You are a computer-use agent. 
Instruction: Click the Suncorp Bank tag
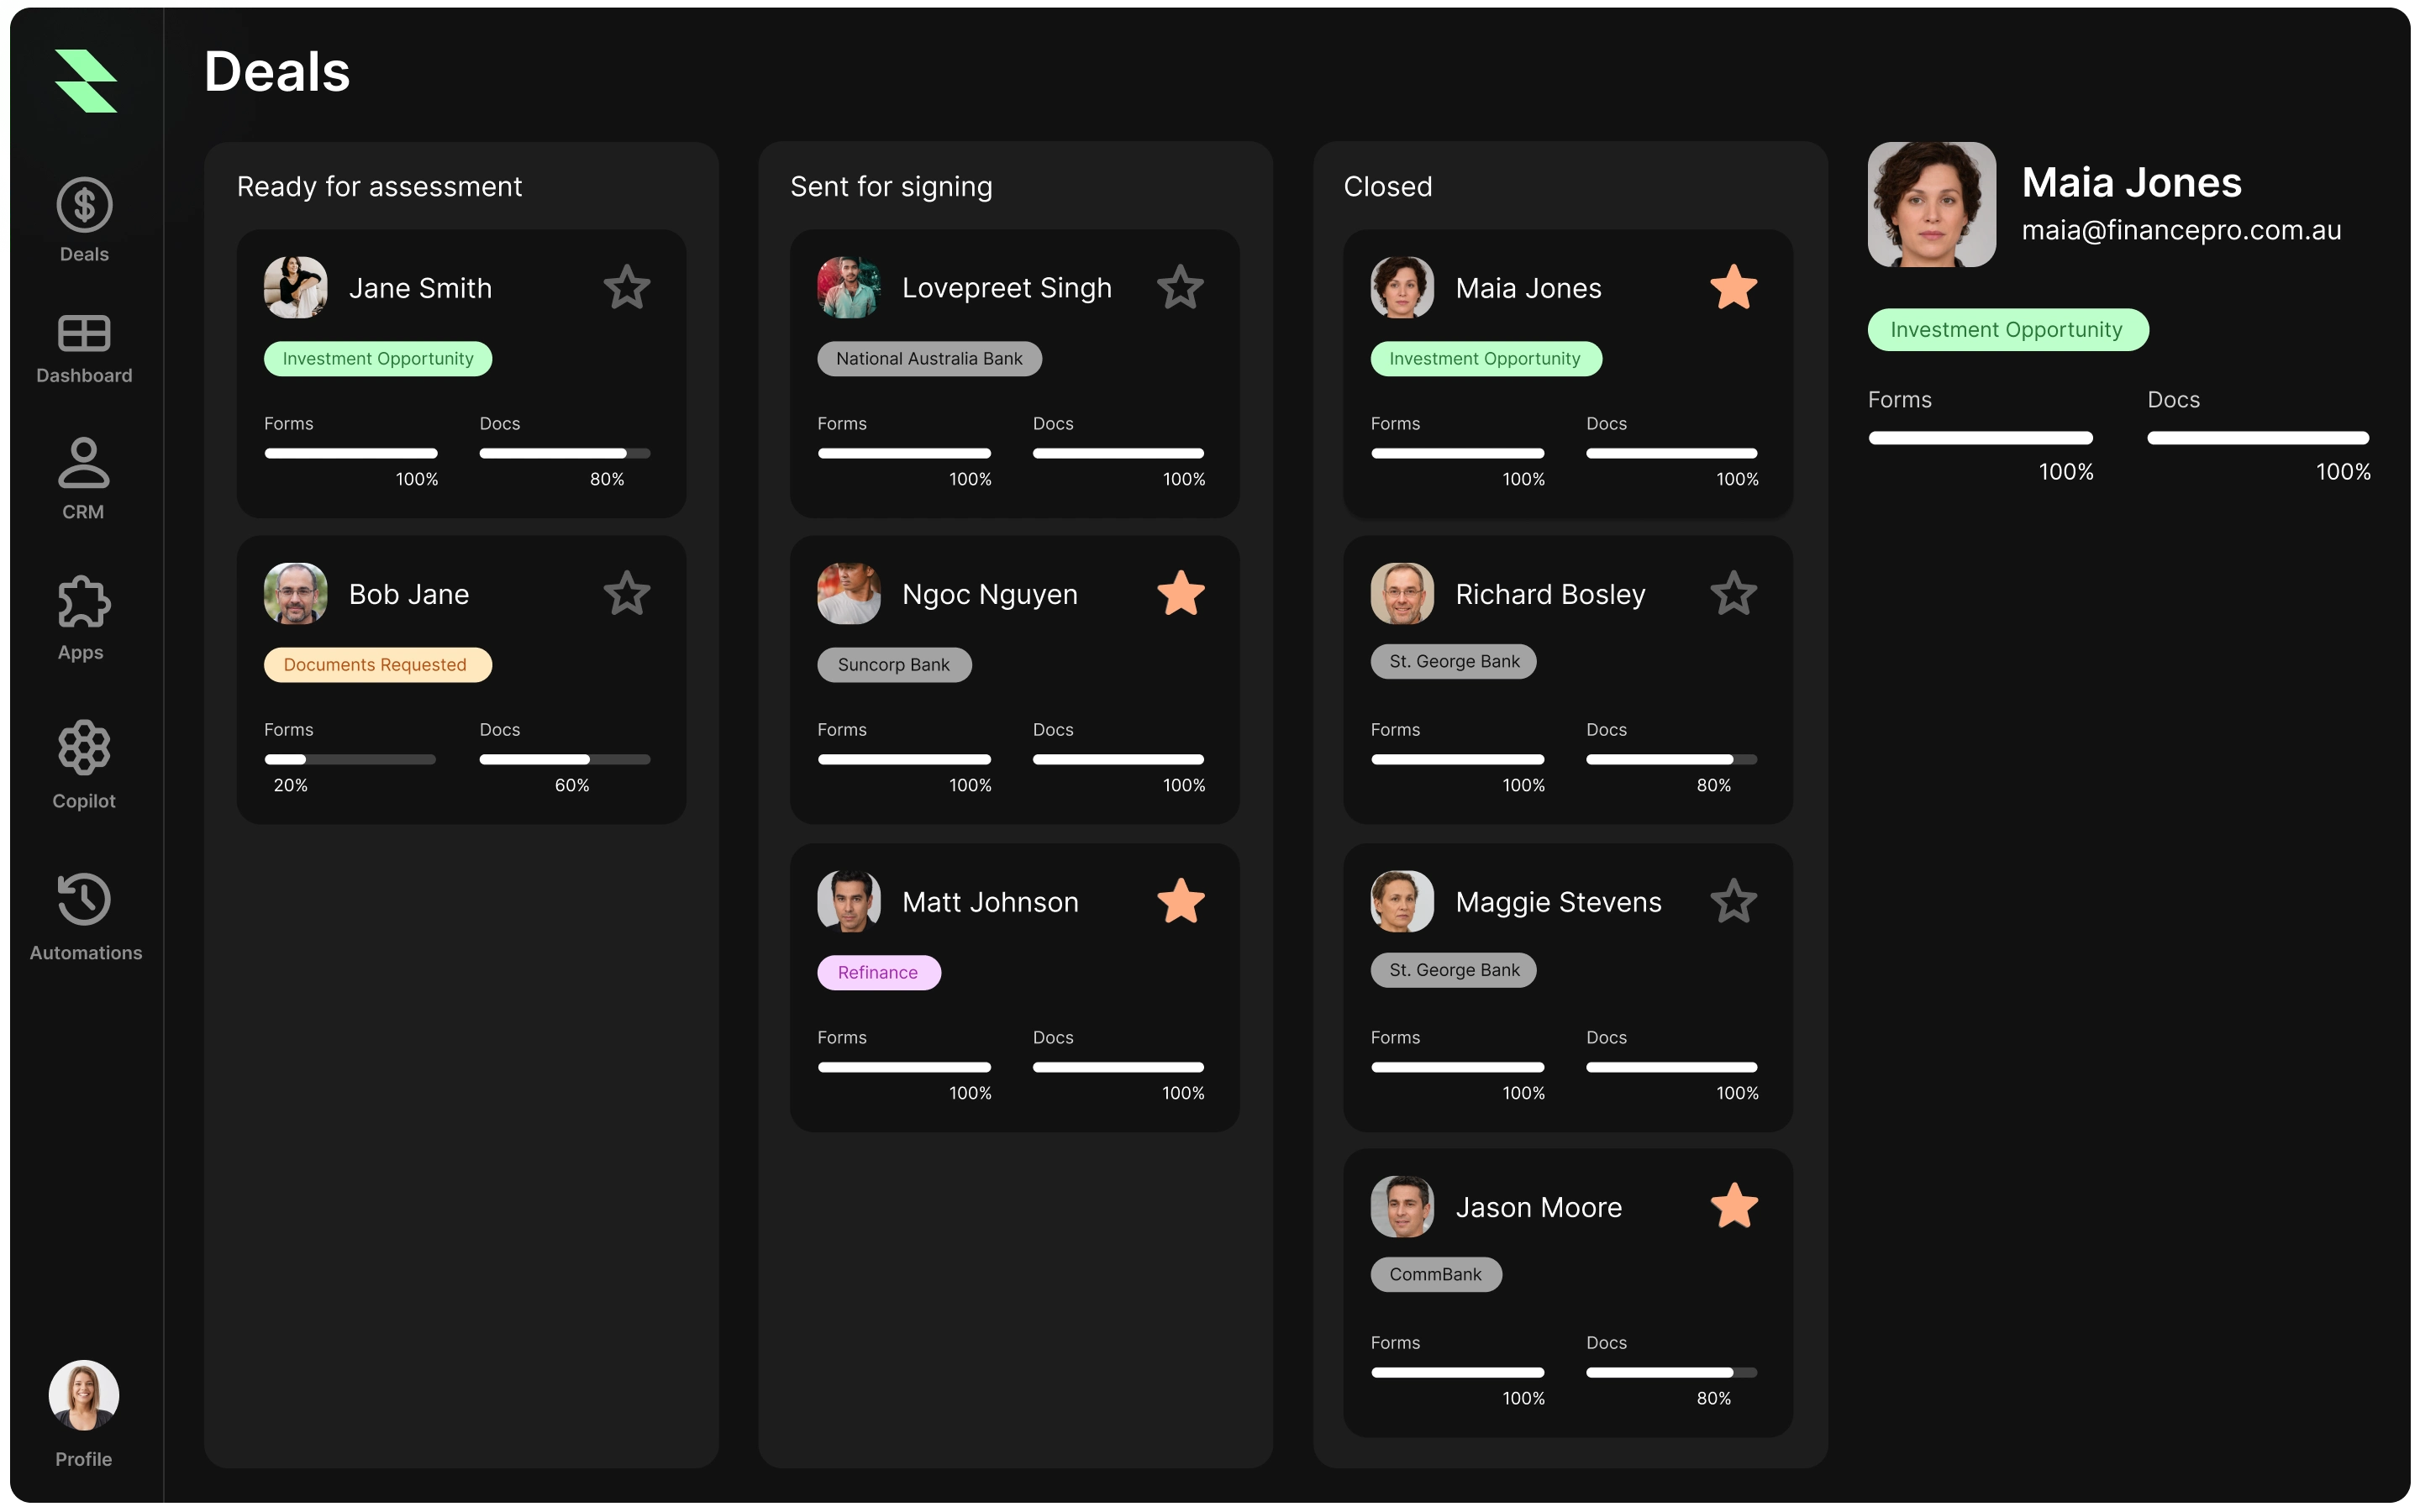point(894,665)
